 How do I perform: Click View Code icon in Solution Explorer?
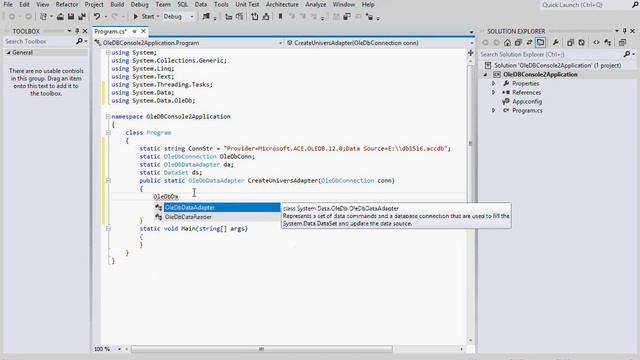[x=596, y=42]
